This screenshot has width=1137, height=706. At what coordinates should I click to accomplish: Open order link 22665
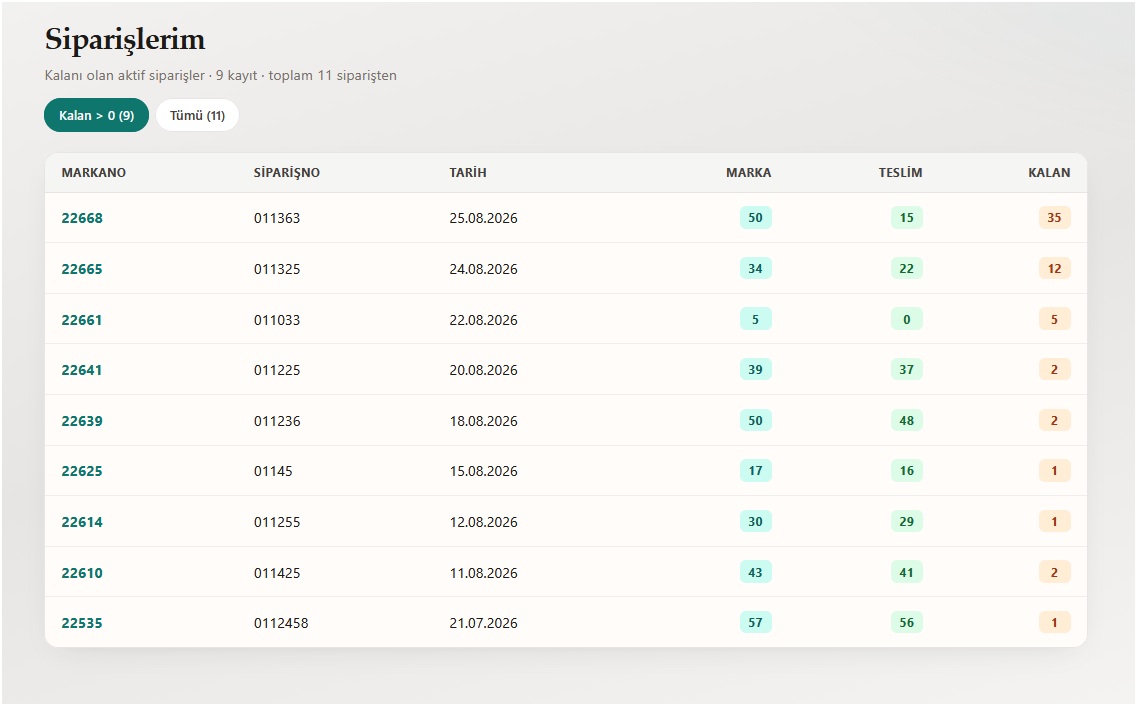[82, 269]
